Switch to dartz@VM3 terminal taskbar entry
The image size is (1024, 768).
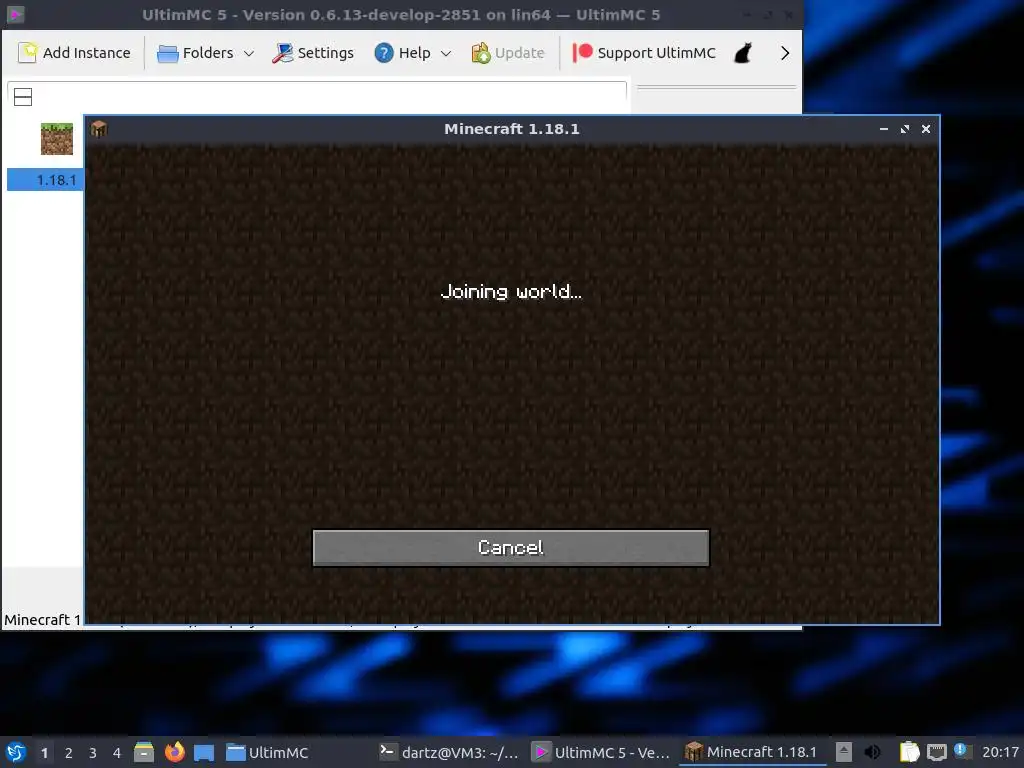450,752
